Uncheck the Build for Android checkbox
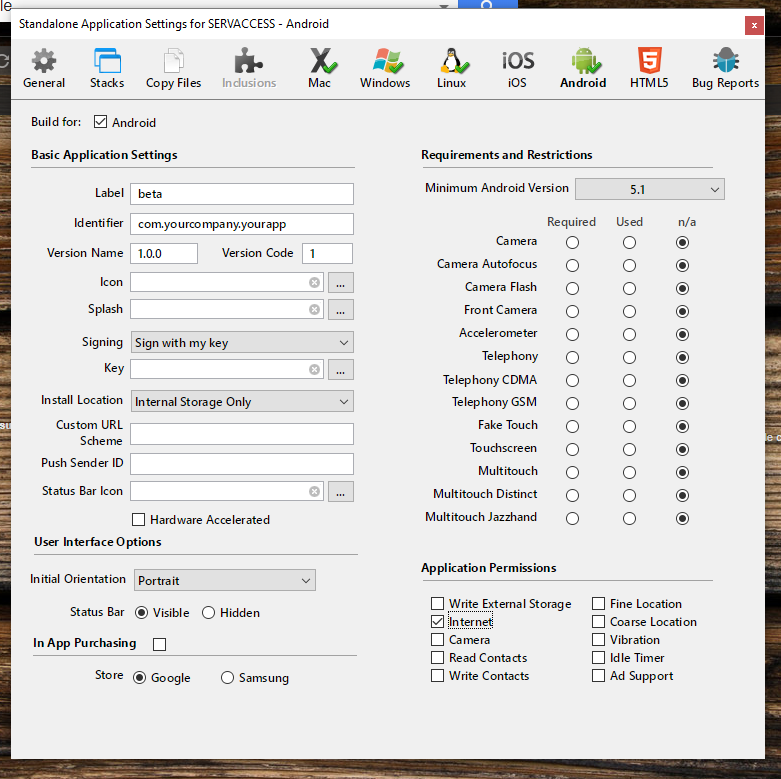The width and height of the screenshot is (781, 779). pos(100,122)
